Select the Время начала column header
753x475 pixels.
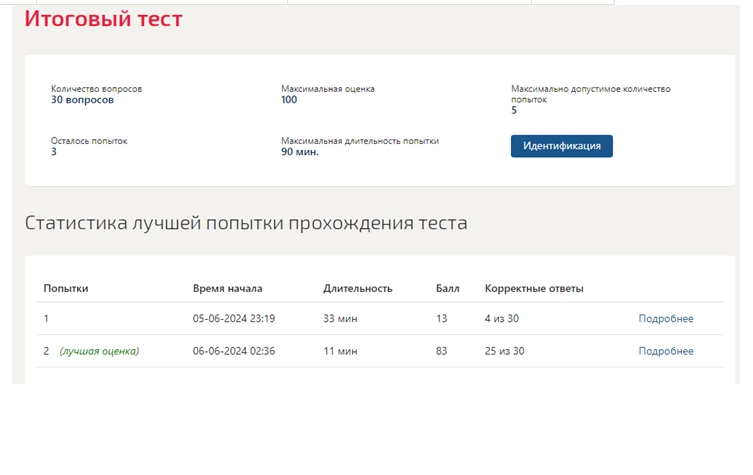click(x=228, y=289)
